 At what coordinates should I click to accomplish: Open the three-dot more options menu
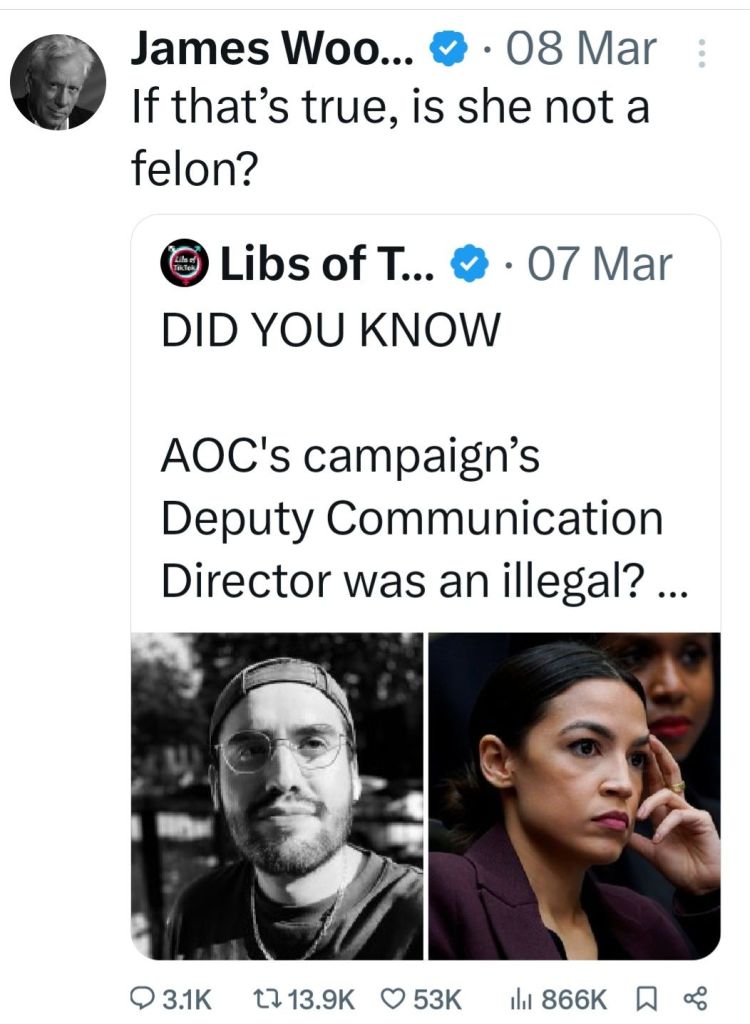(701, 52)
